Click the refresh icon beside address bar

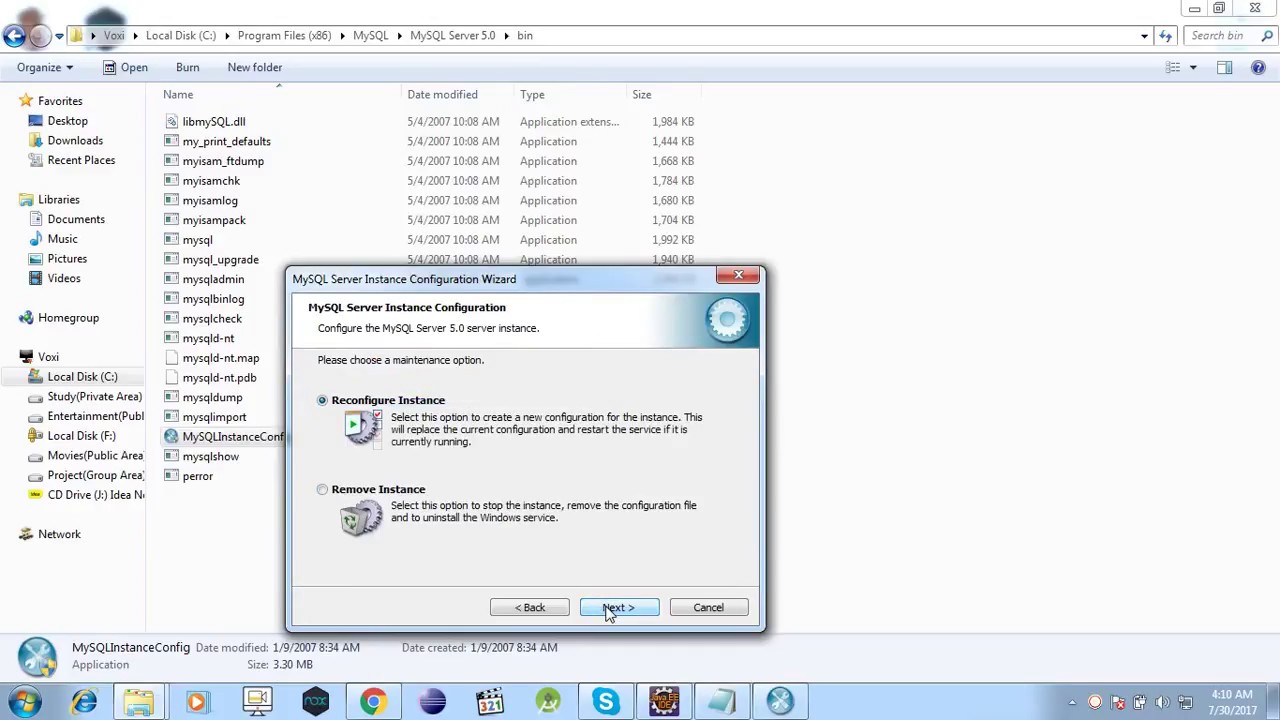click(1165, 36)
